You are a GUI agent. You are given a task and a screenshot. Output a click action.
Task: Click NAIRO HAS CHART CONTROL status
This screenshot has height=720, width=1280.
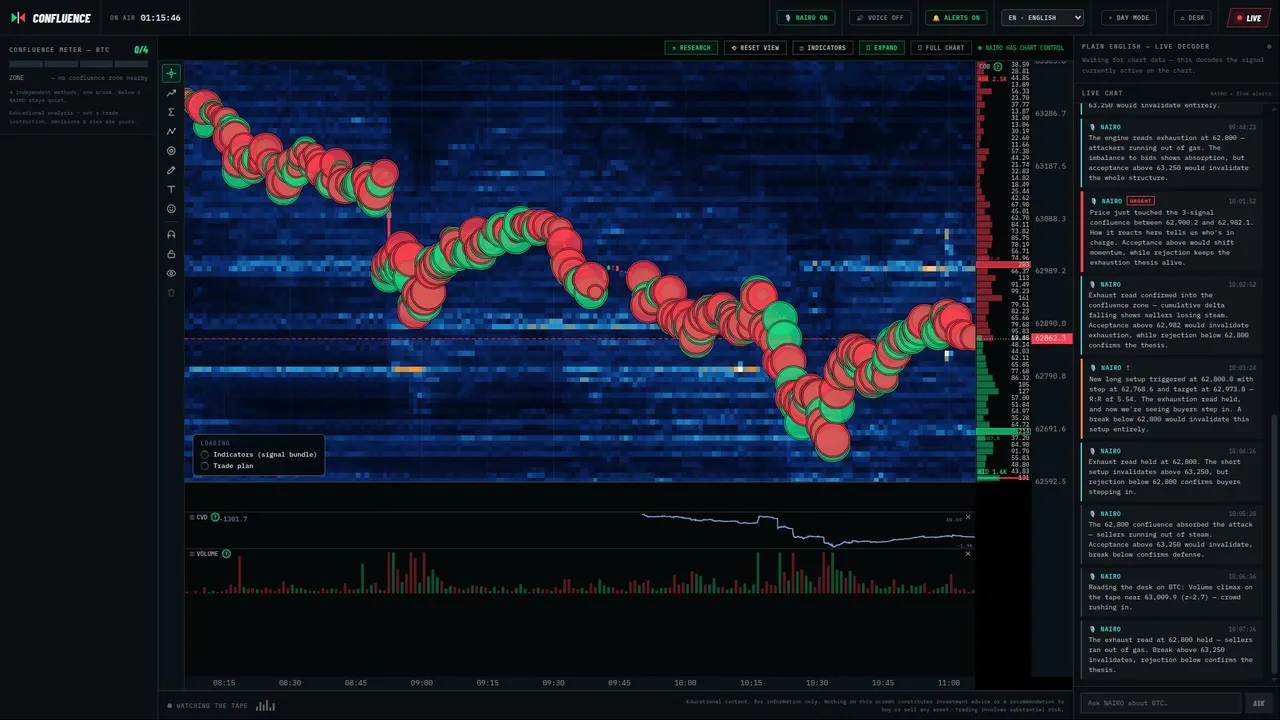point(1021,48)
